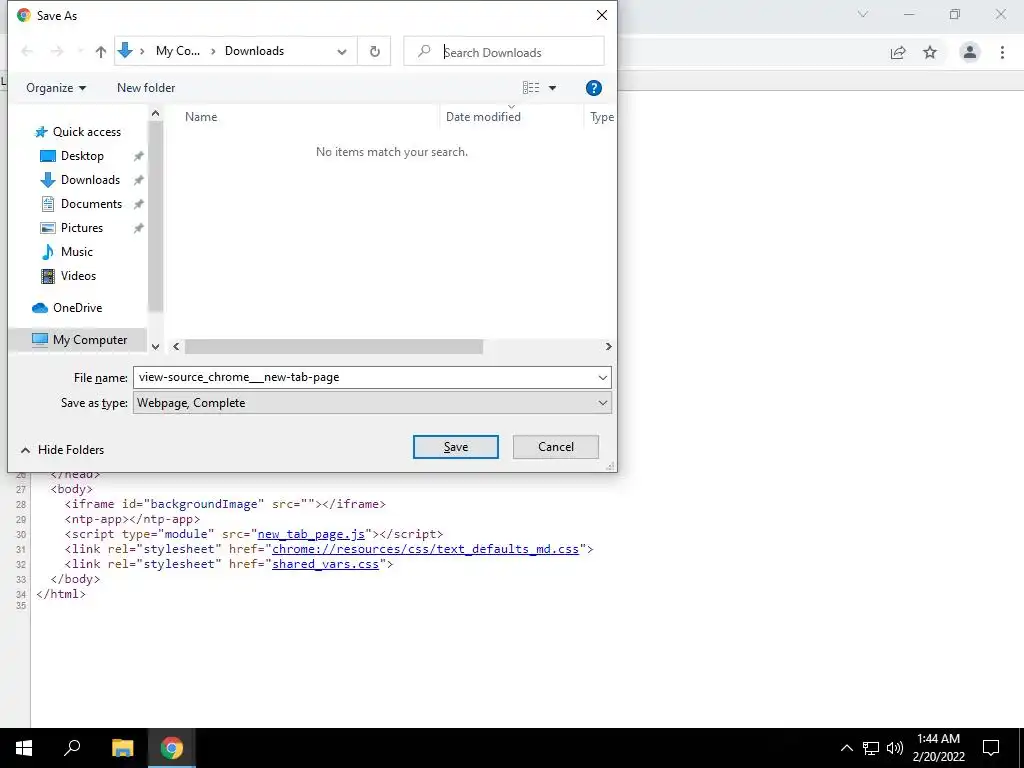
Task: Open Pictures in the navigation pane
Action: [82, 228]
